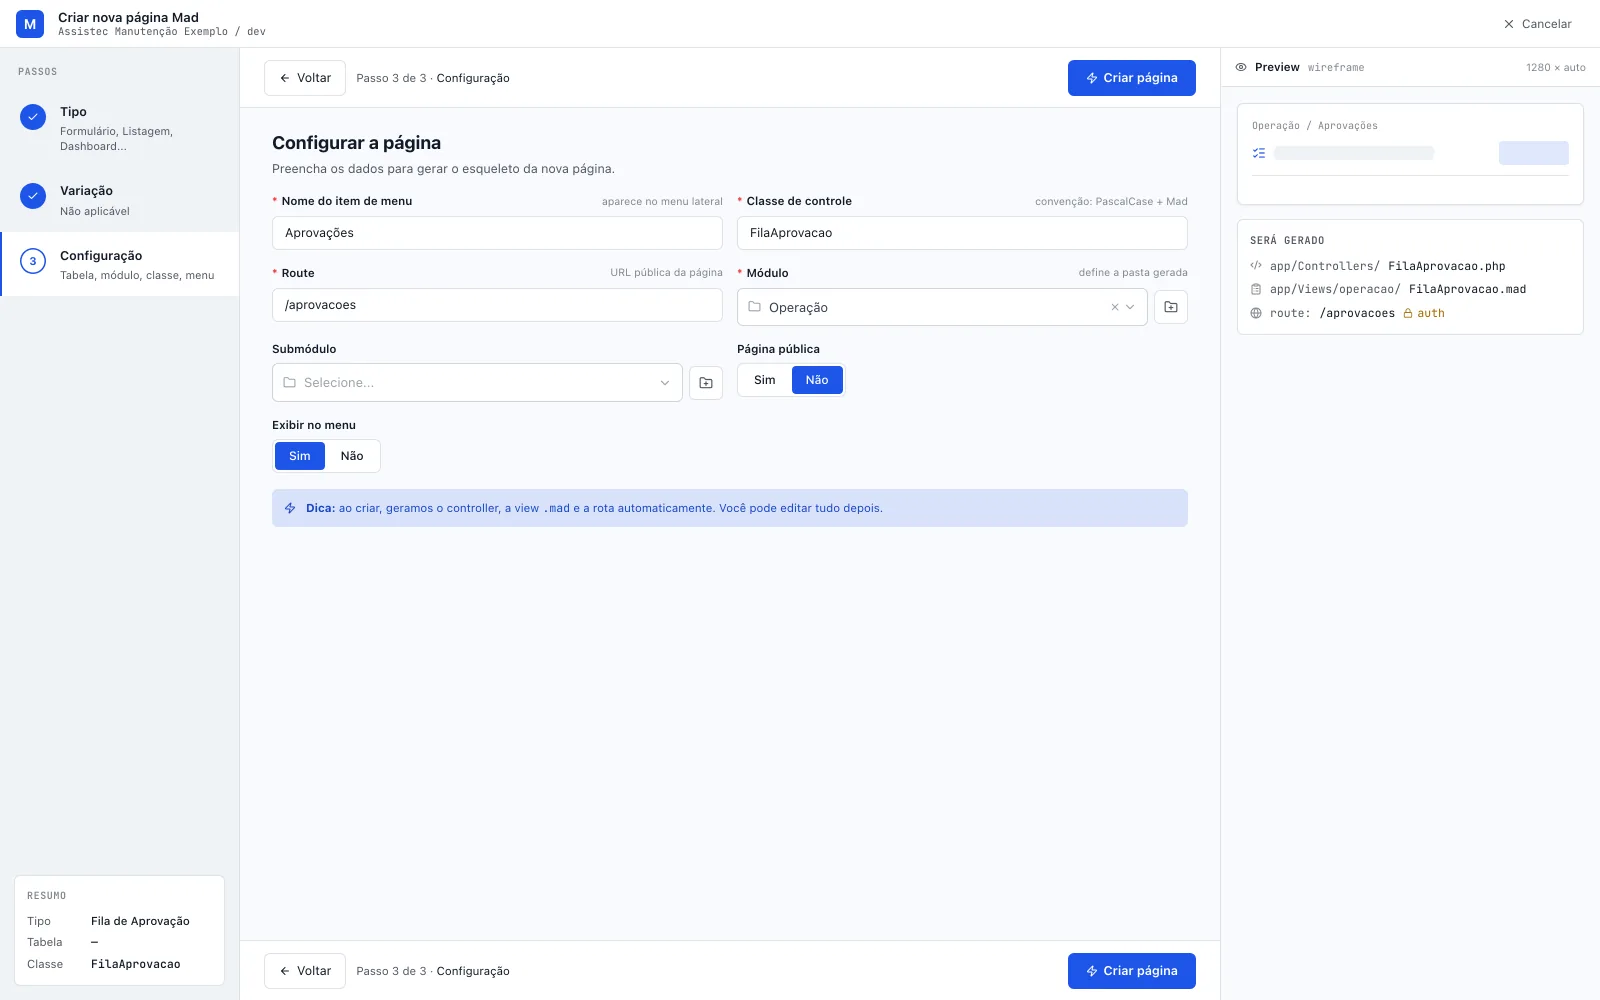Click Fila de Aprovação in Resumo
Screen dimensions: 1600x1000
[x=140, y=921]
